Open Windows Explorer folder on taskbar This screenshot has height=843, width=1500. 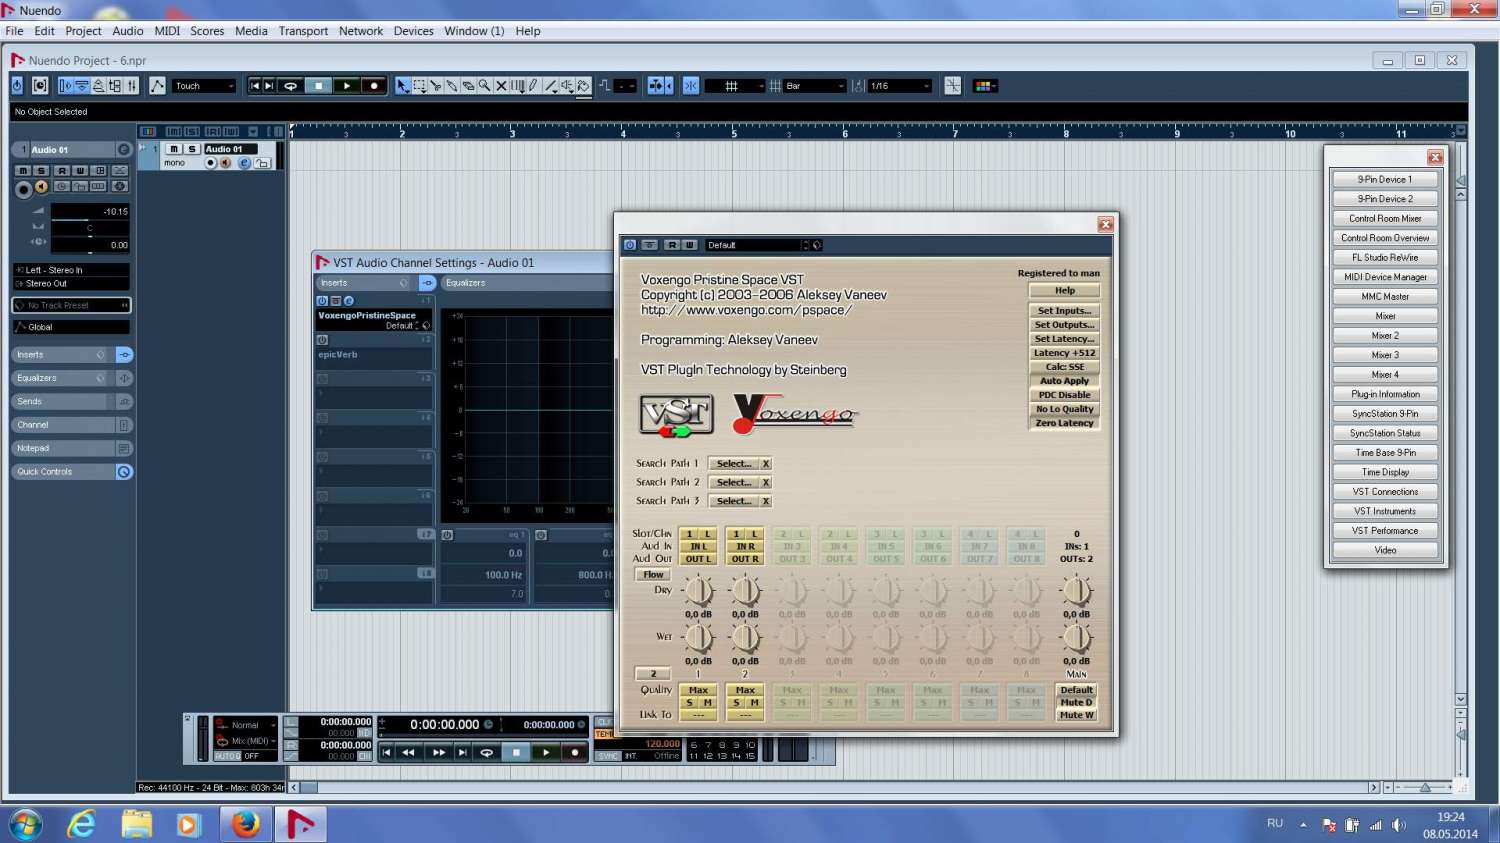click(x=136, y=824)
